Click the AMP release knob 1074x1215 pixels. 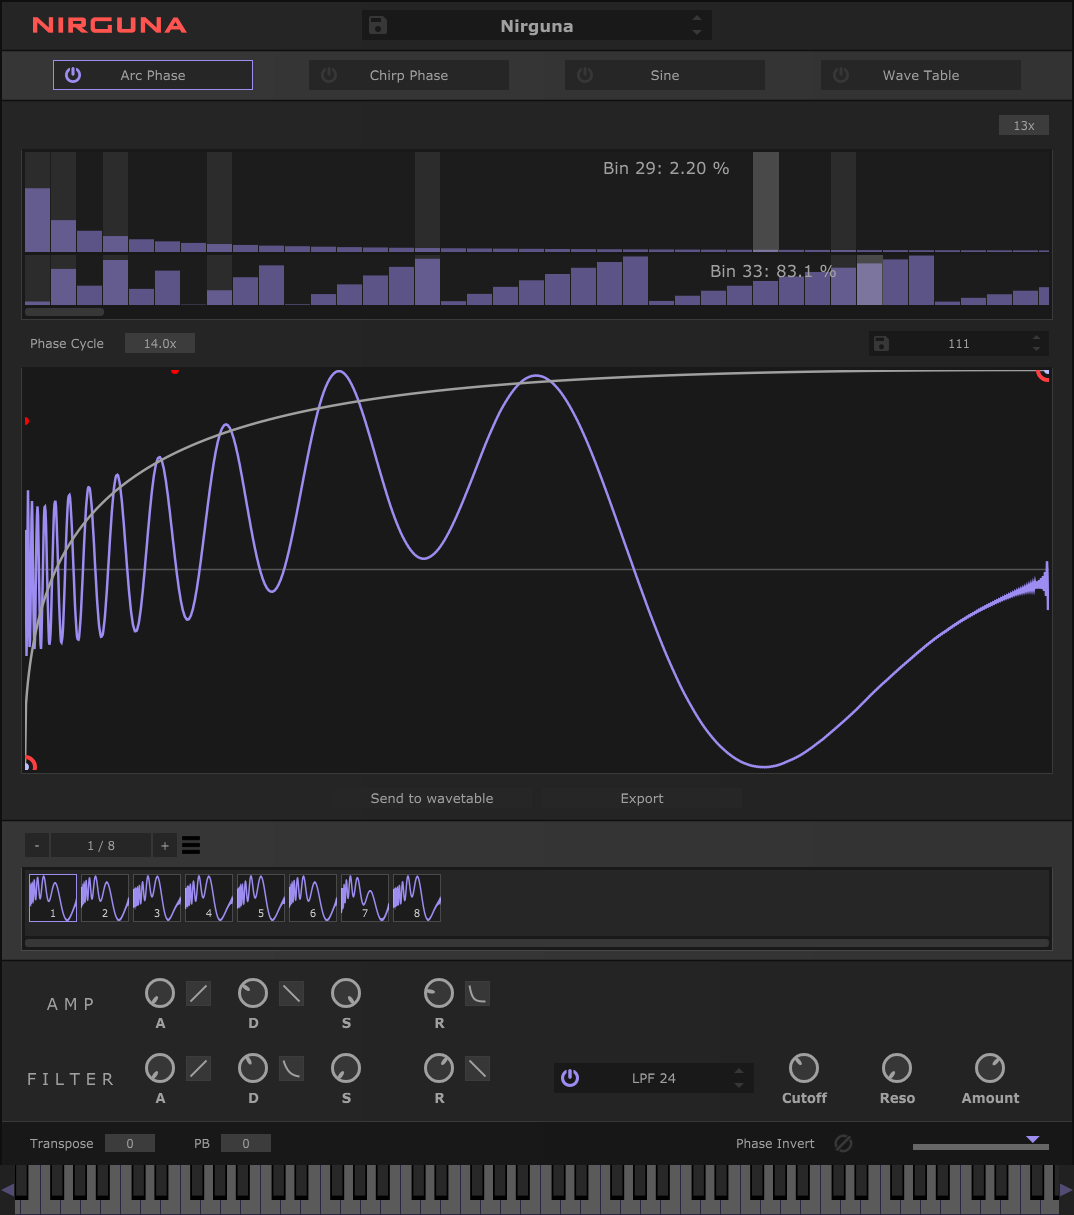(x=439, y=993)
